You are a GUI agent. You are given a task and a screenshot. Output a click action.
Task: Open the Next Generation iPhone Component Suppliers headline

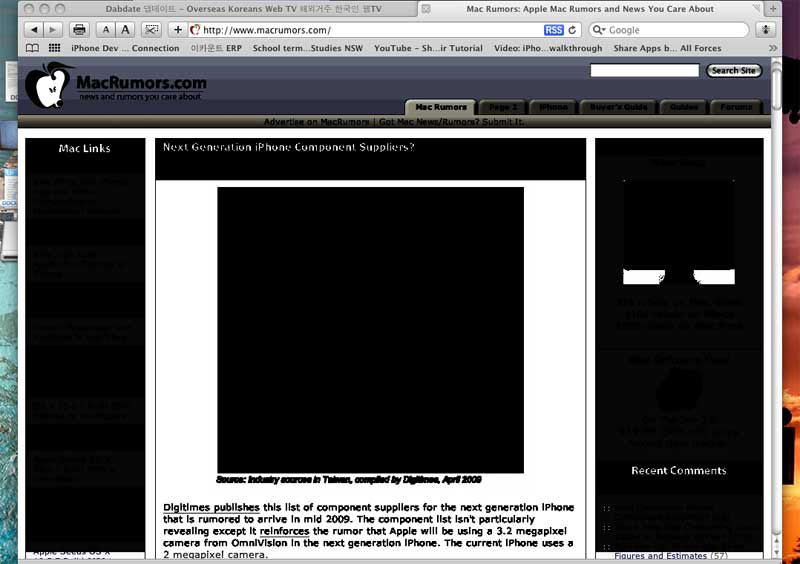coord(288,147)
